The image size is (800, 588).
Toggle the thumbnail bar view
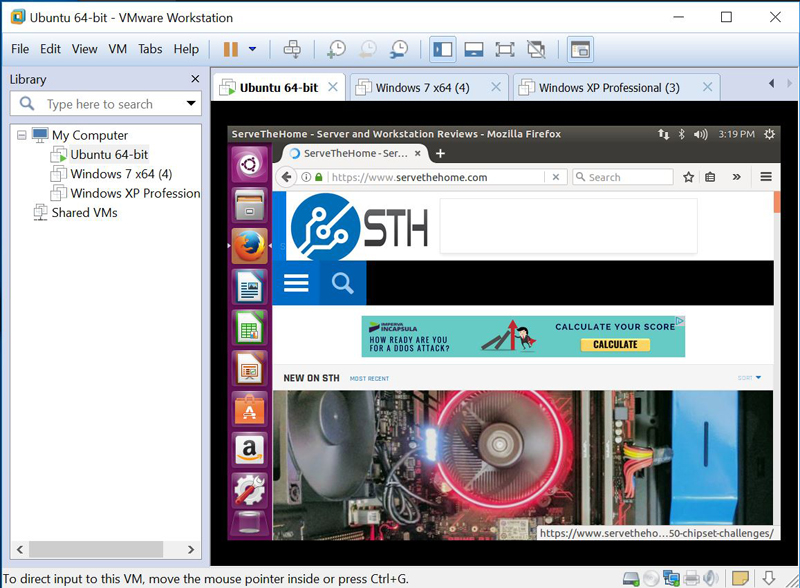473,50
